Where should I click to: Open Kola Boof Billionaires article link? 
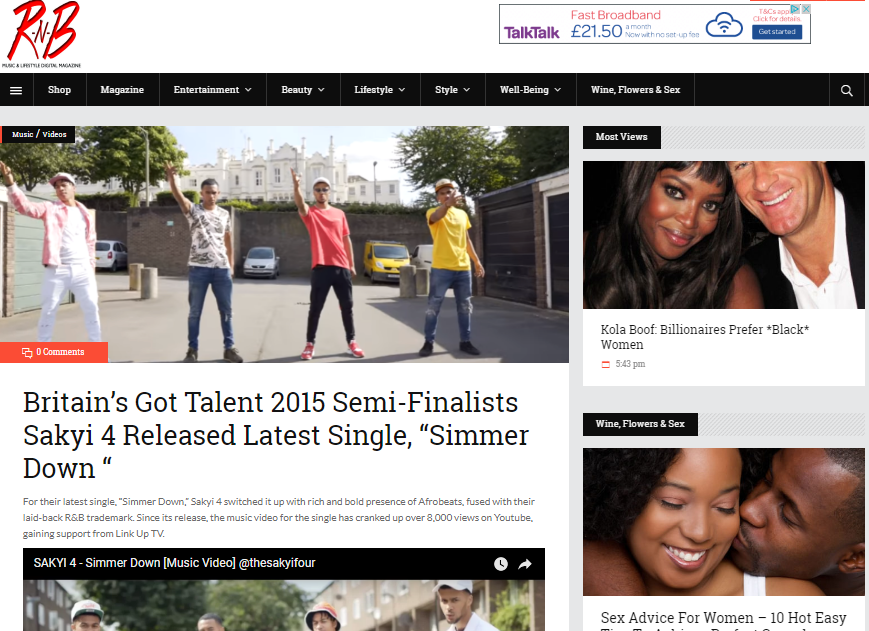[x=704, y=337]
